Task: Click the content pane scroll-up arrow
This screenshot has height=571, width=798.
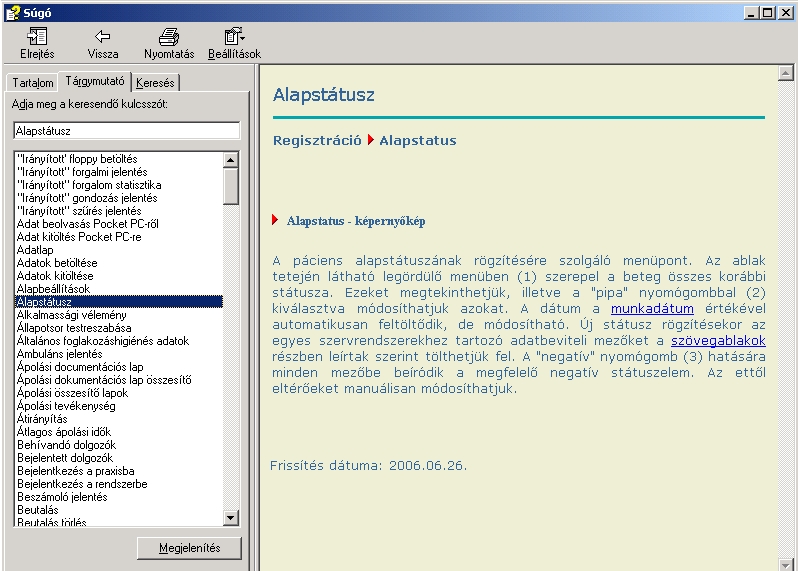Action: [x=785, y=74]
